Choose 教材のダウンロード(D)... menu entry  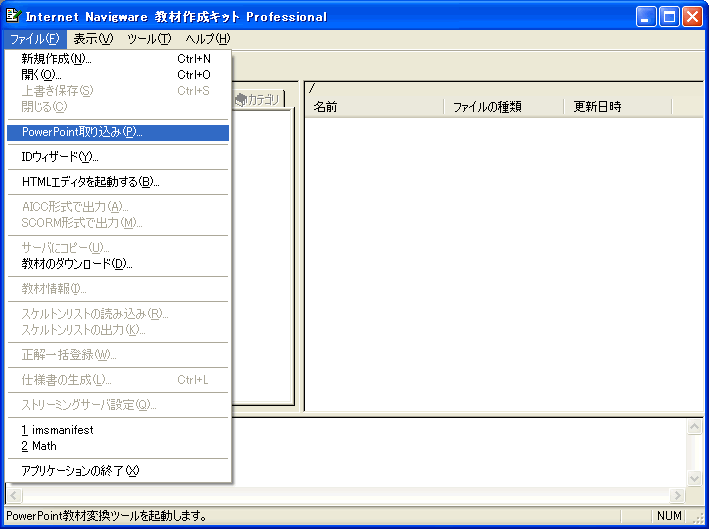(118, 264)
